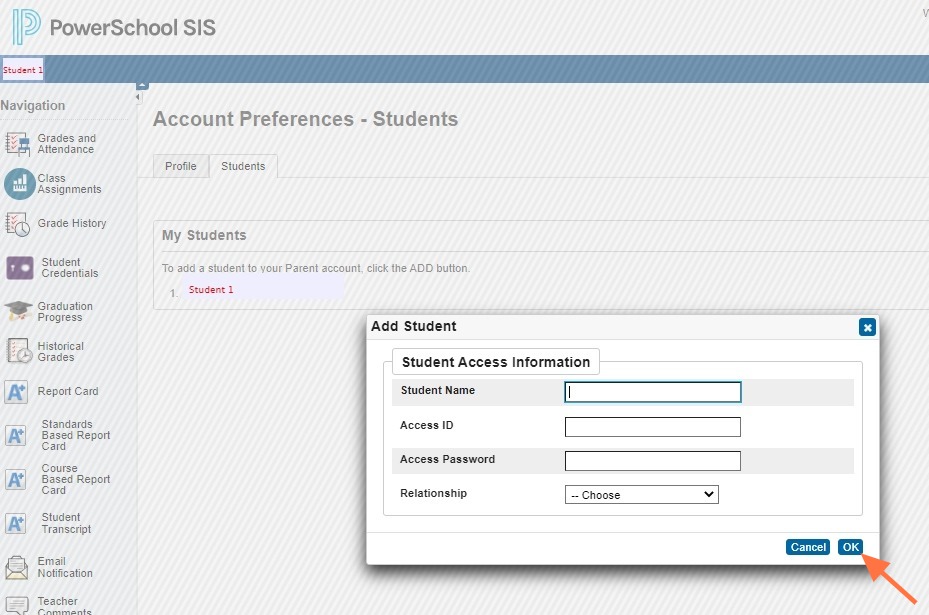Open Student Credentials icon

(20, 268)
